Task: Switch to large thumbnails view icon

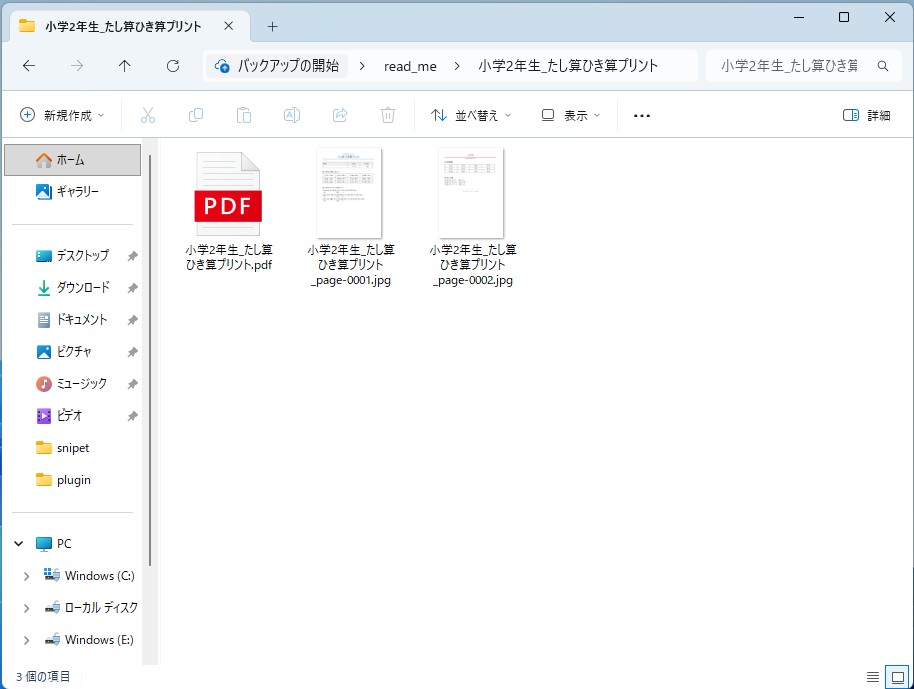Action: pyautogui.click(x=898, y=677)
